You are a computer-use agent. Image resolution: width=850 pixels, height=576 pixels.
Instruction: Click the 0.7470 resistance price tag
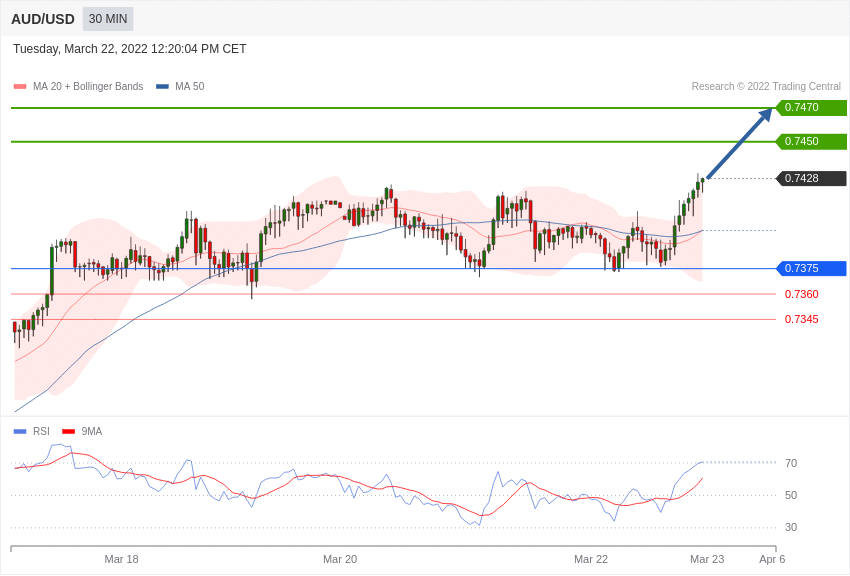pos(812,107)
